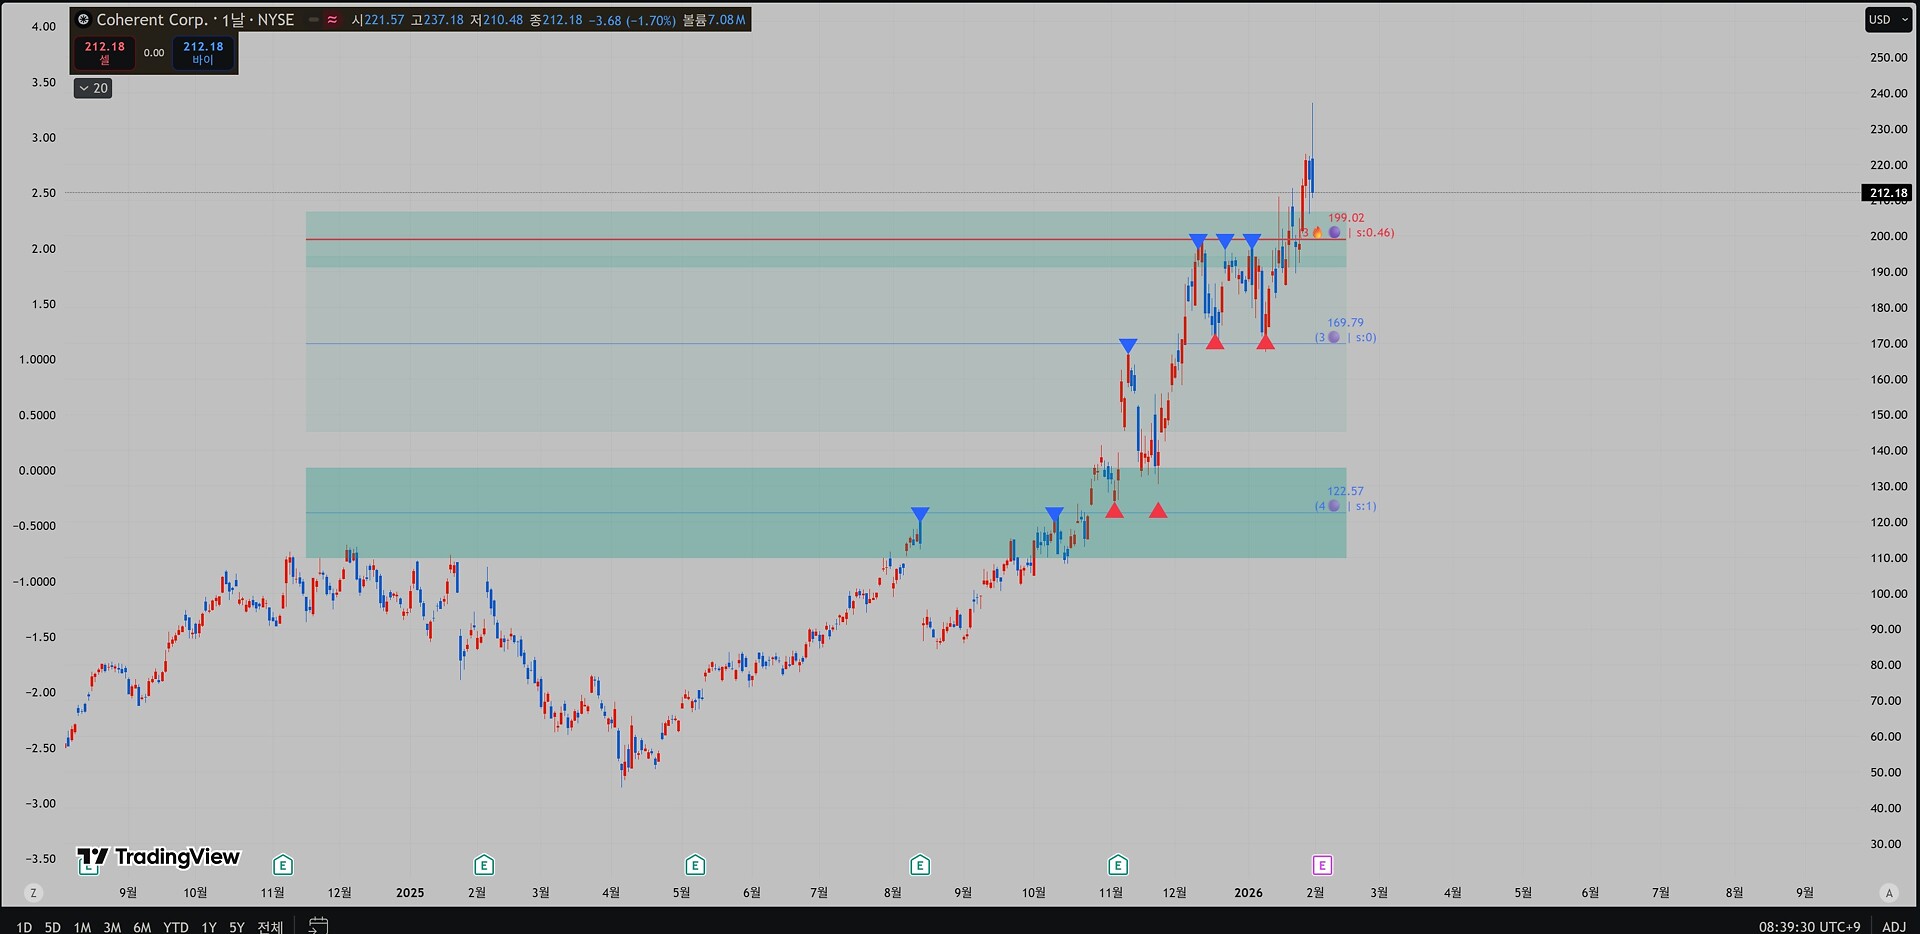This screenshot has width=1920, height=934.
Task: Open the earnings marker E near 5월 2025
Action: pyautogui.click(x=695, y=865)
